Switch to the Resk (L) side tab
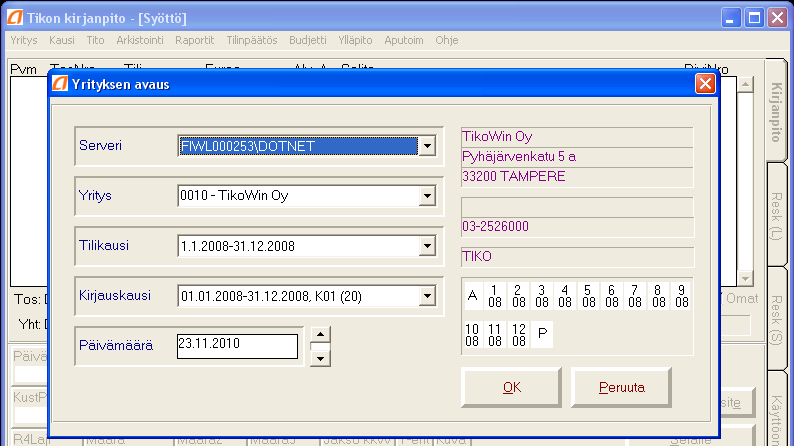The width and height of the screenshot is (794, 446). point(777,216)
